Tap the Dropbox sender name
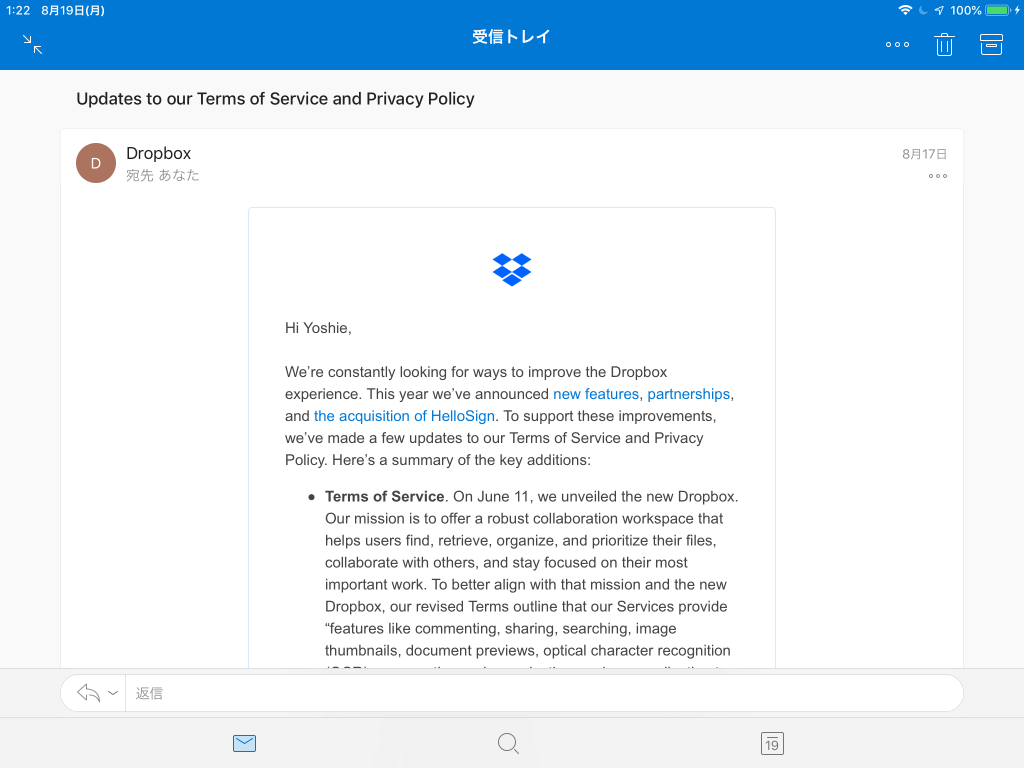 (159, 153)
